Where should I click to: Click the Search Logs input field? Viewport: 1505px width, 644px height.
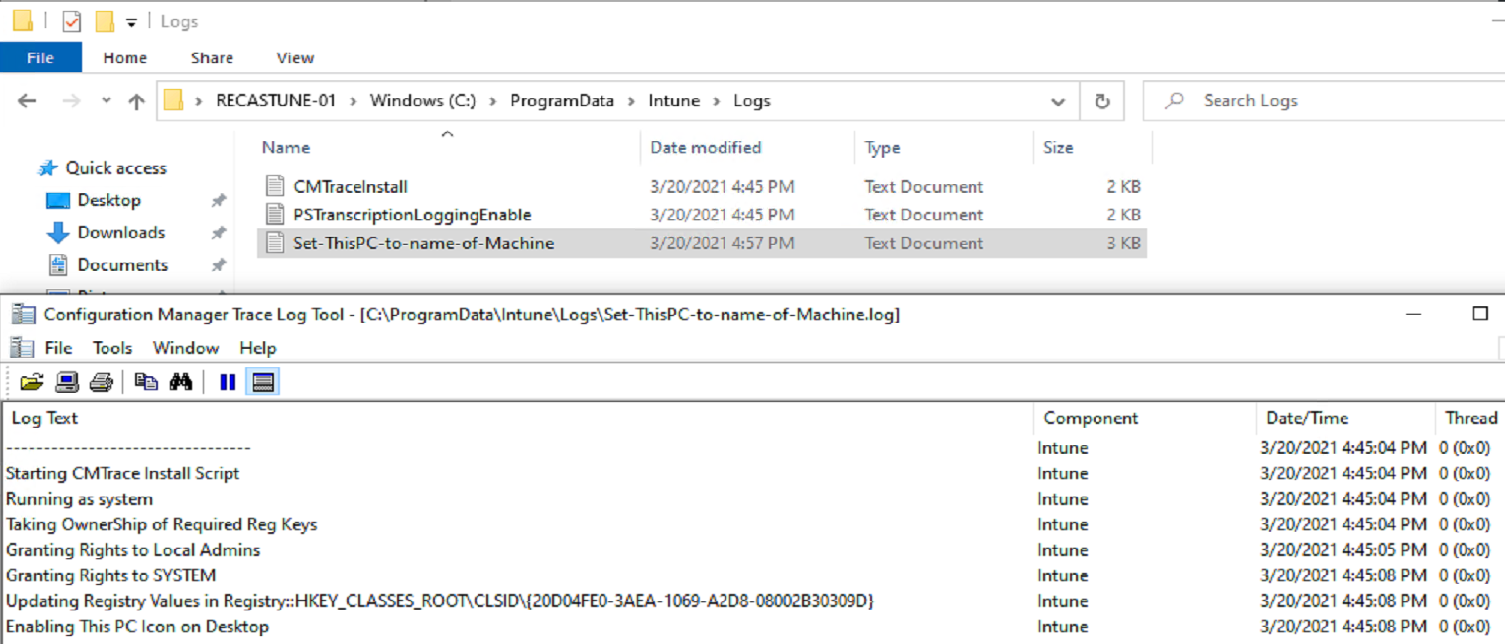pos(1320,101)
